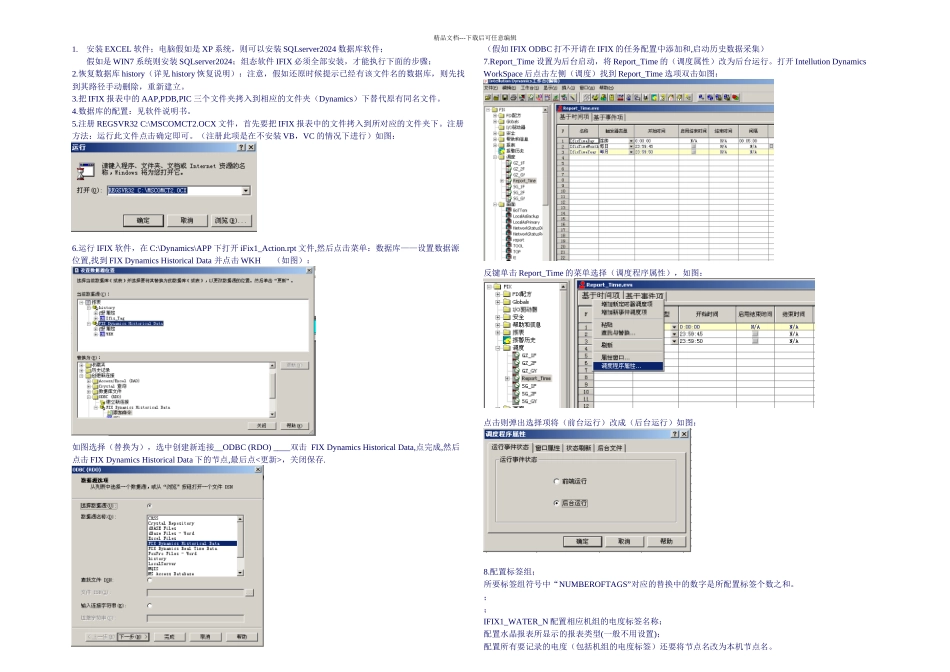Click 下一步 in the ODBC (RDO) dialog

pos(133,637)
